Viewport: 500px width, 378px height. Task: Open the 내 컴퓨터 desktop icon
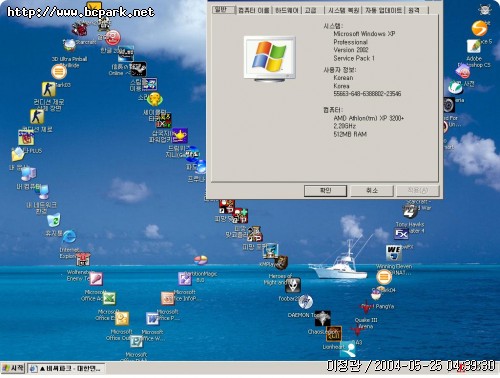[x=29, y=174]
